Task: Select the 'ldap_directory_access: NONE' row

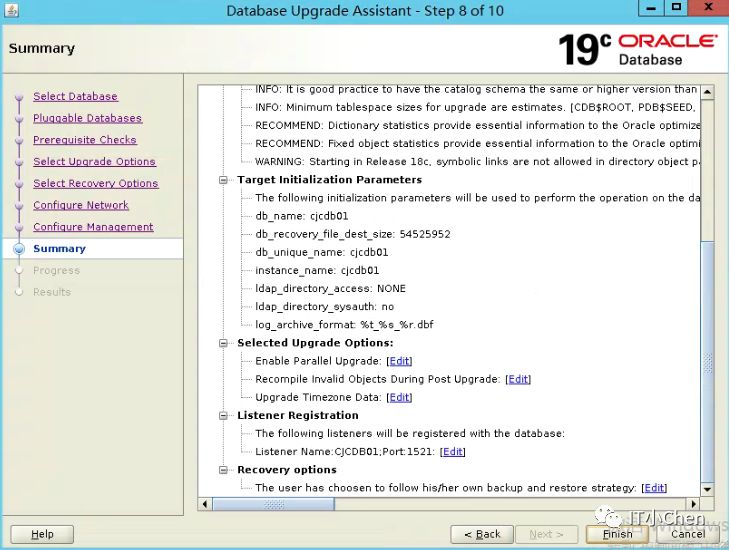Action: pos(330,289)
